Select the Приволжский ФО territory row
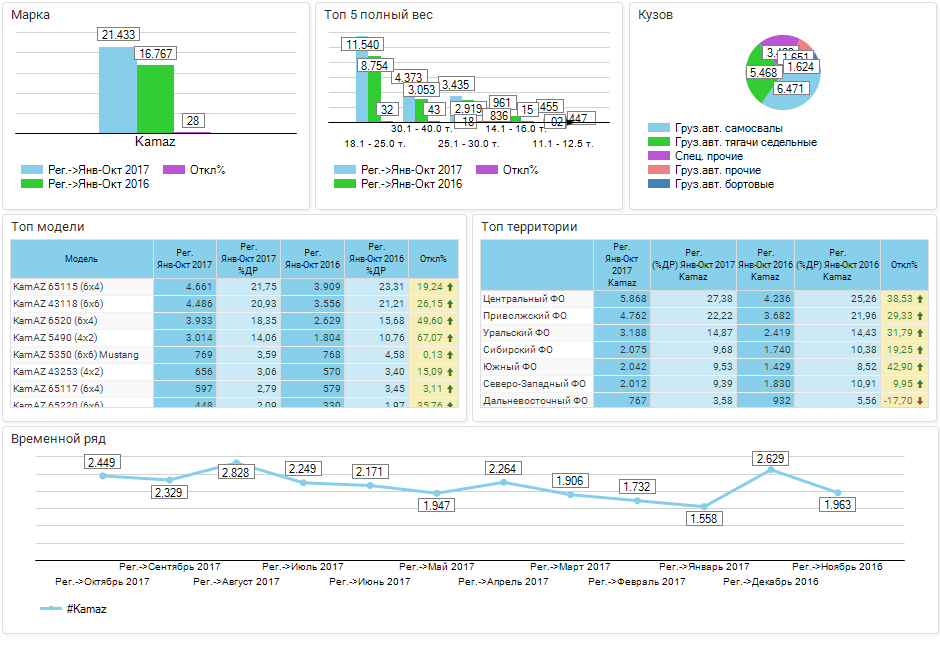The height and width of the screenshot is (664, 940). click(704, 316)
